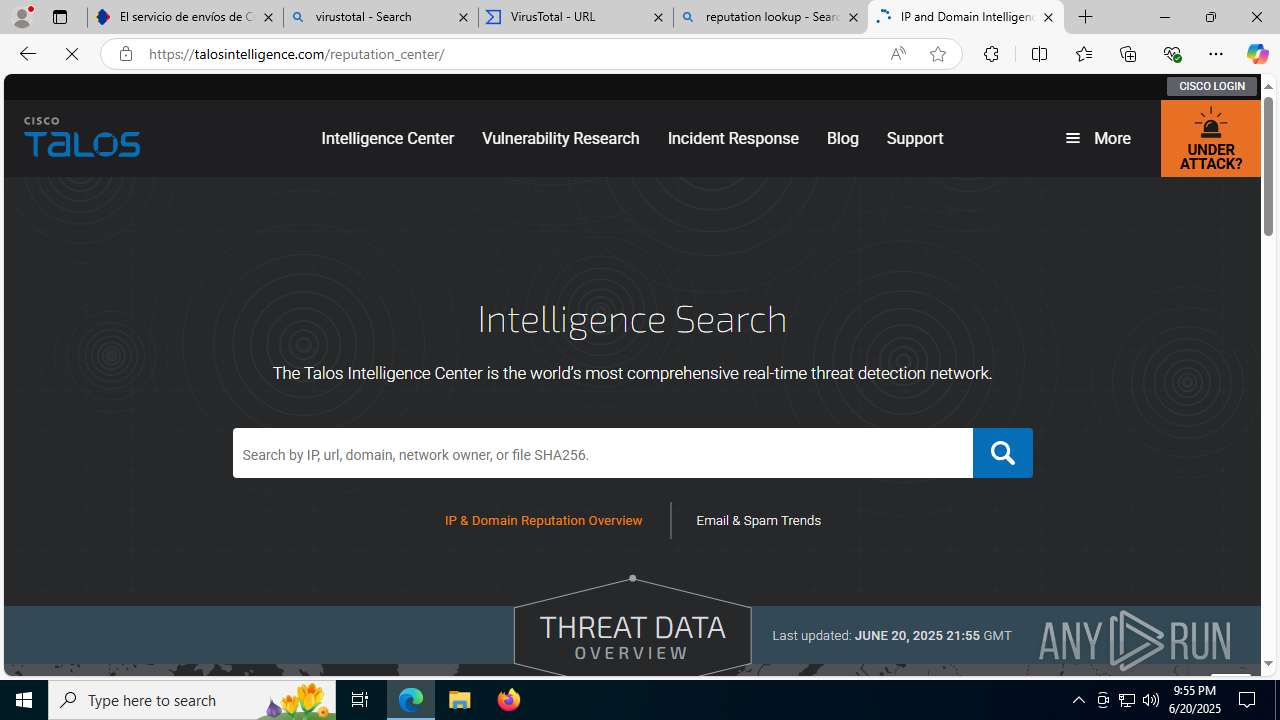Open Task View on taskbar
This screenshot has height=720, width=1280.
pyautogui.click(x=360, y=700)
